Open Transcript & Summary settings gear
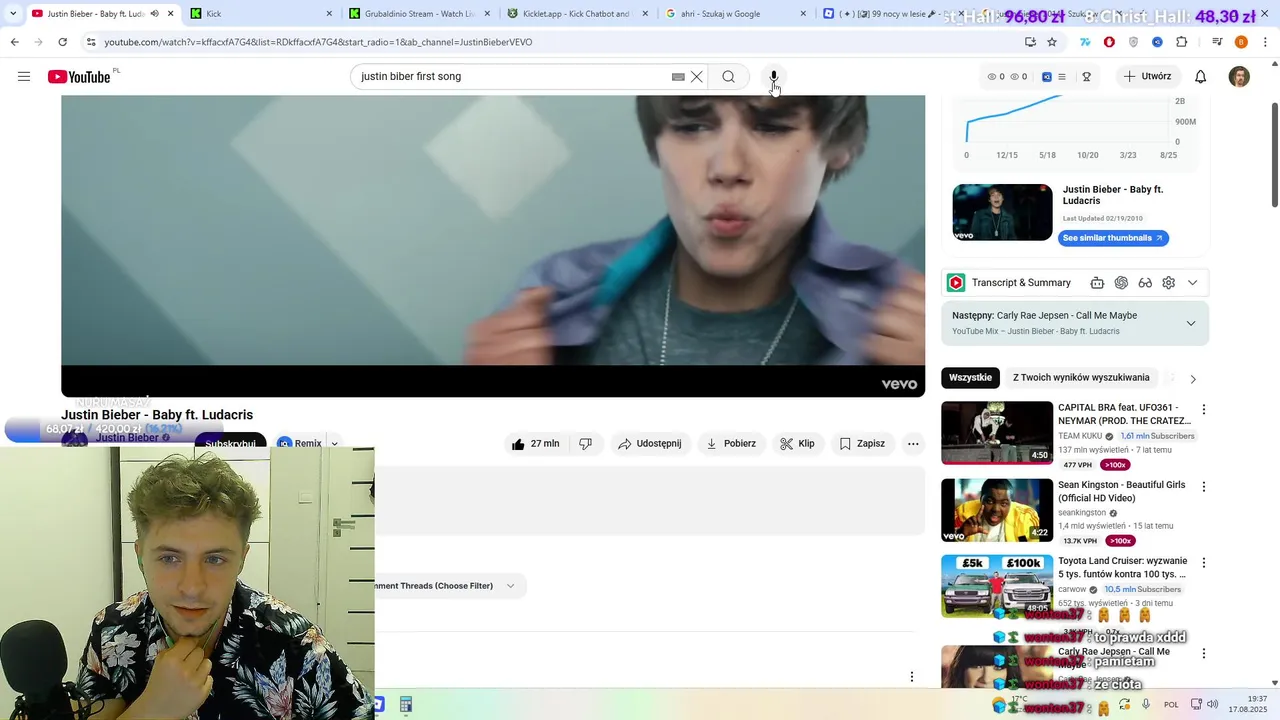The height and width of the screenshot is (720, 1280). 1169,283
